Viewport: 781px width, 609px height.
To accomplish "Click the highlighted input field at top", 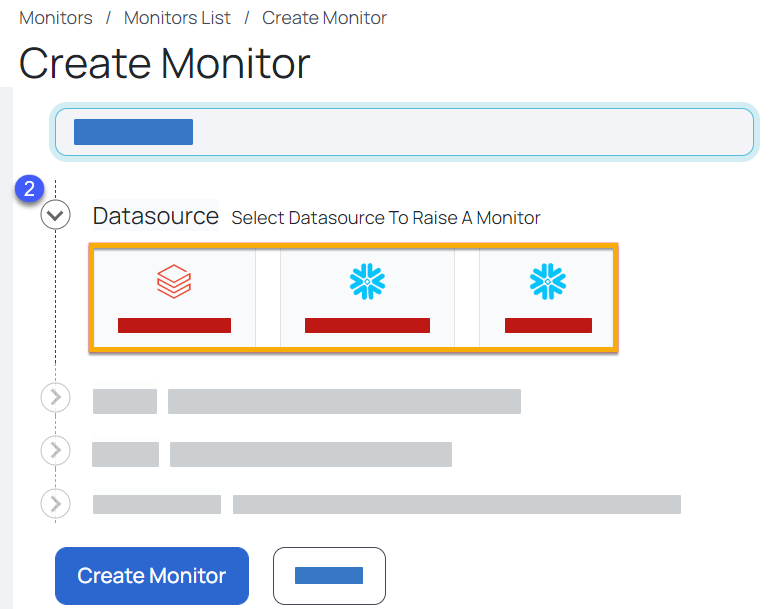I will (404, 132).
